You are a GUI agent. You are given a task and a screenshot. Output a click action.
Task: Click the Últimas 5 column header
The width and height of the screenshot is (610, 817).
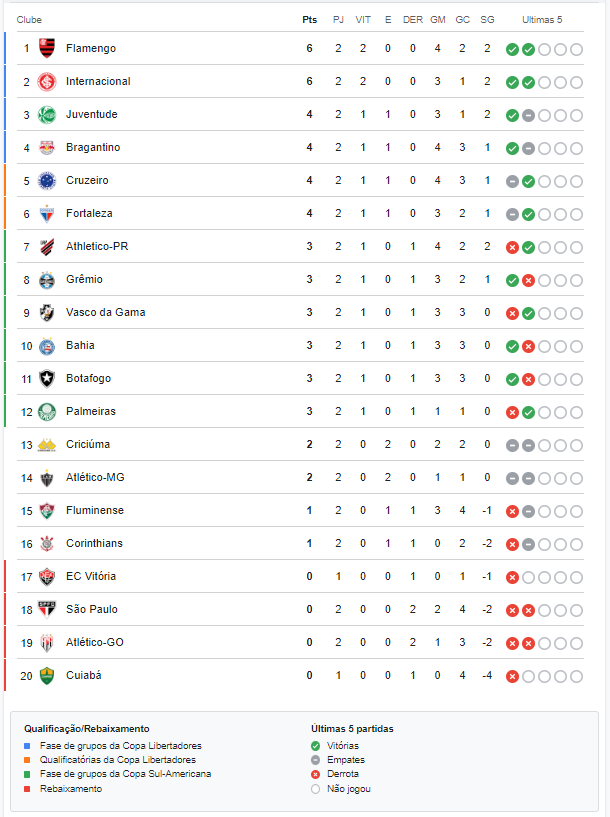542,20
